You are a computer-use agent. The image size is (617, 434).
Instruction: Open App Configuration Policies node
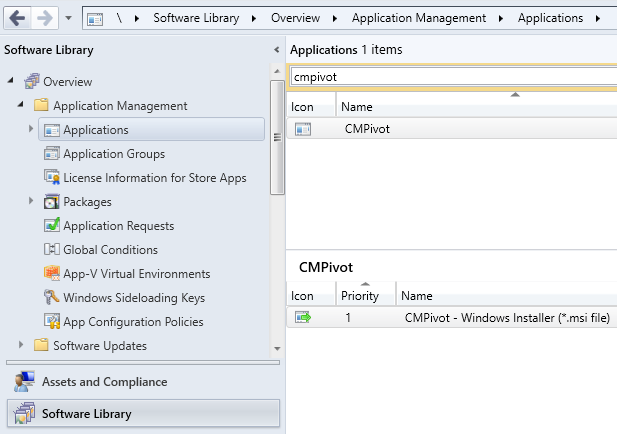tap(132, 322)
